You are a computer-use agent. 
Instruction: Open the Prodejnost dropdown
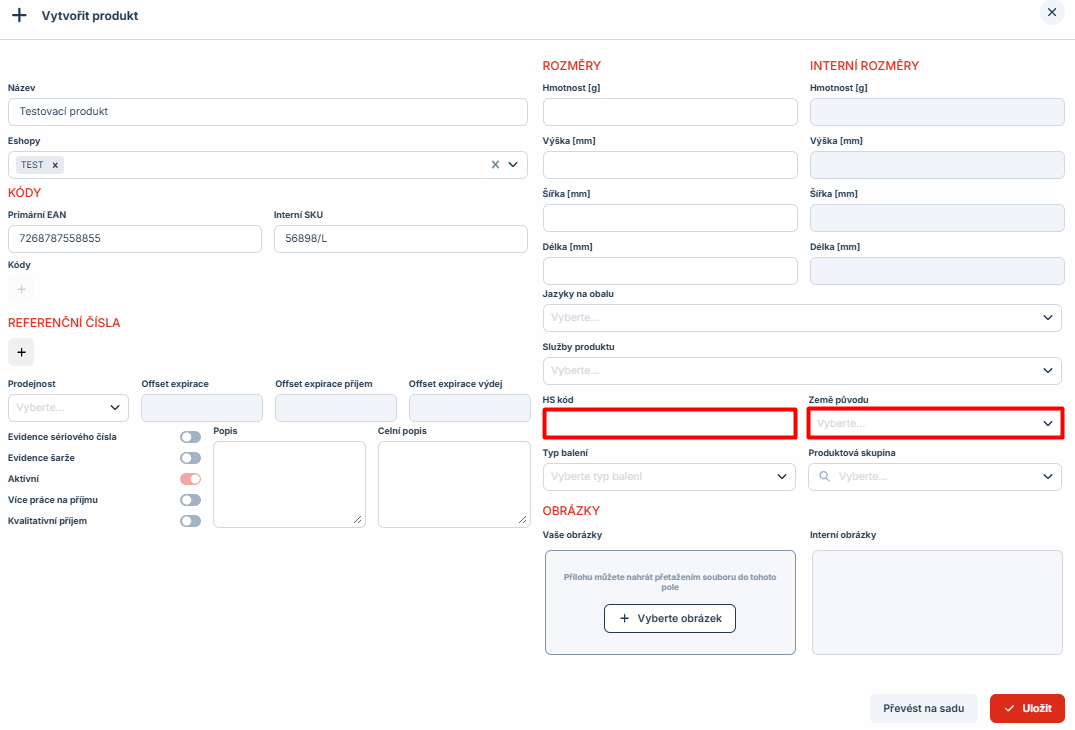coord(68,408)
